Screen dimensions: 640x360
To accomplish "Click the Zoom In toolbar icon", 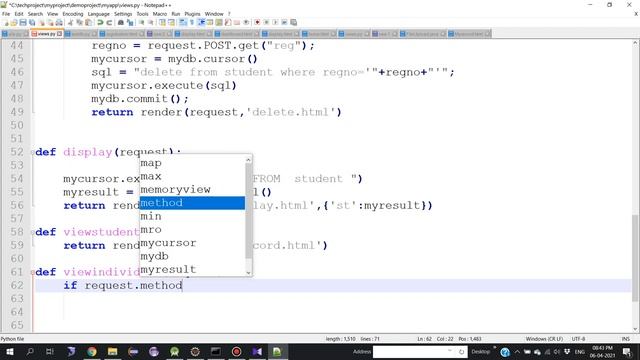I will pos(141,22).
